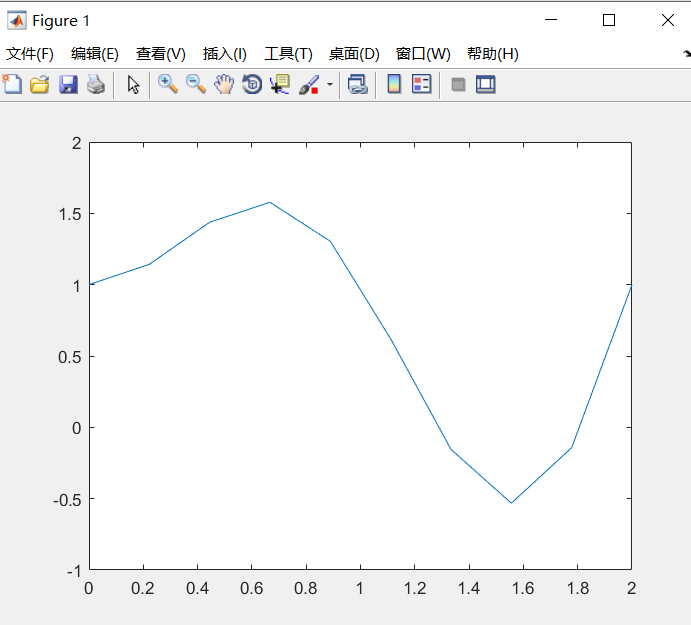Select the Rotate 3D tool
Screen dimensions: 691x625
(252, 84)
